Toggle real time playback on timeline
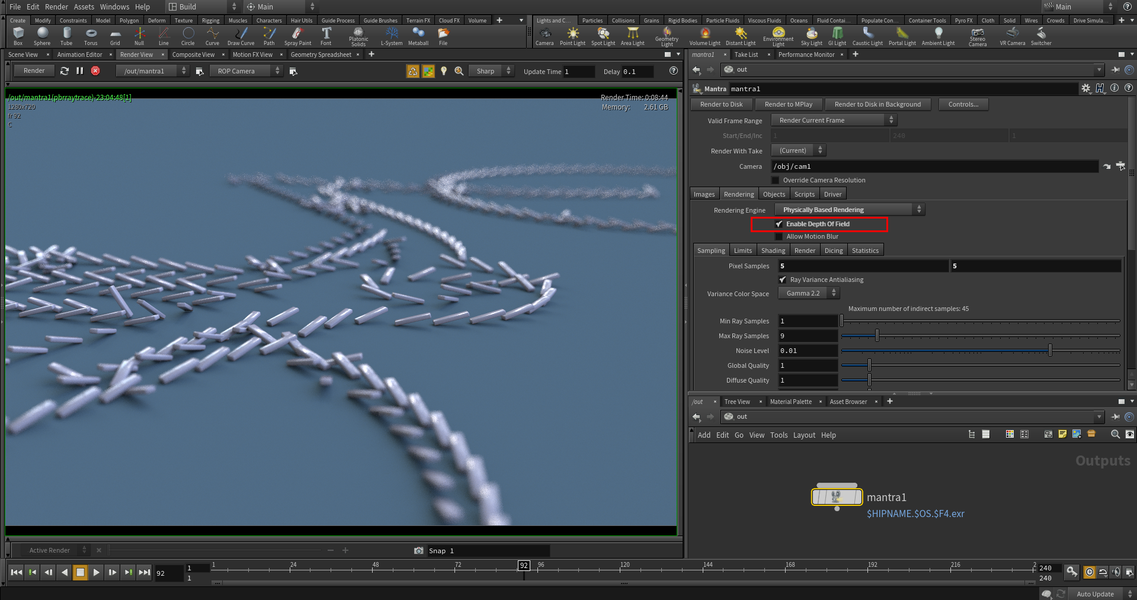Screen dimensions: 1137x600 (x=1089, y=572)
